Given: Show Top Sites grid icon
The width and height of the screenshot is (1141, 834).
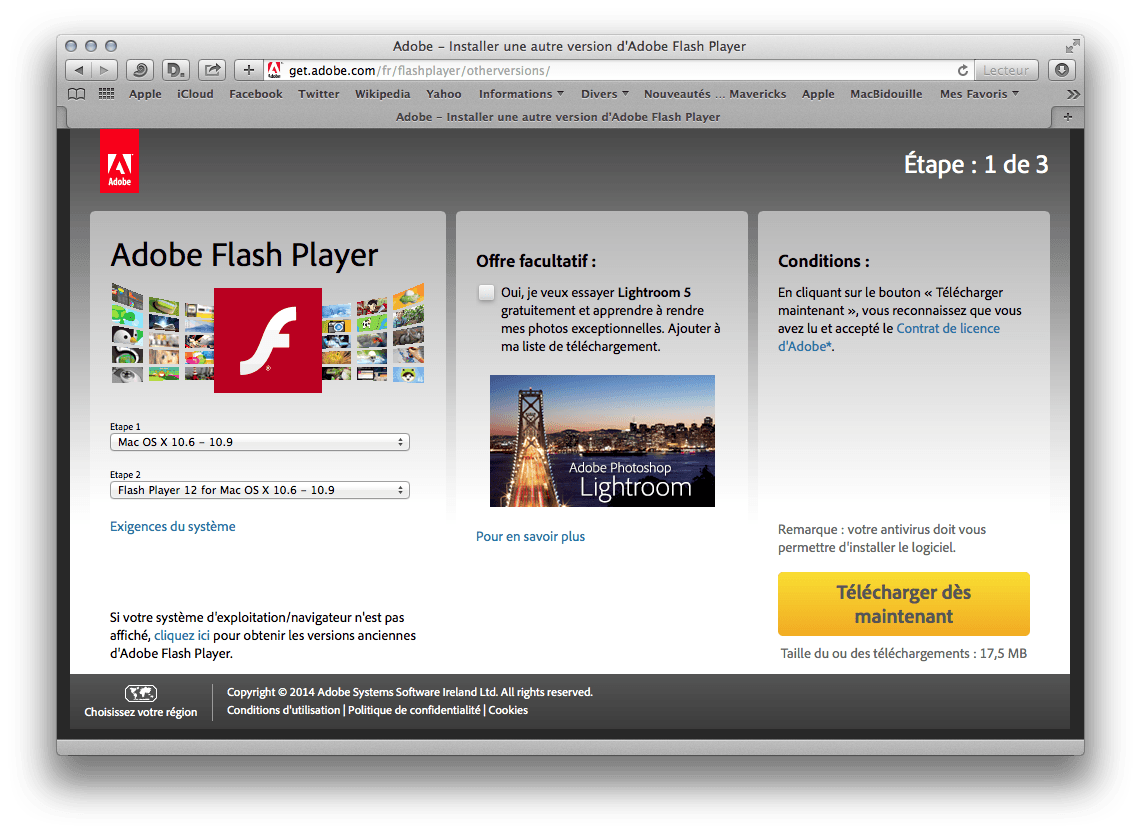Looking at the screenshot, I should [x=106, y=94].
